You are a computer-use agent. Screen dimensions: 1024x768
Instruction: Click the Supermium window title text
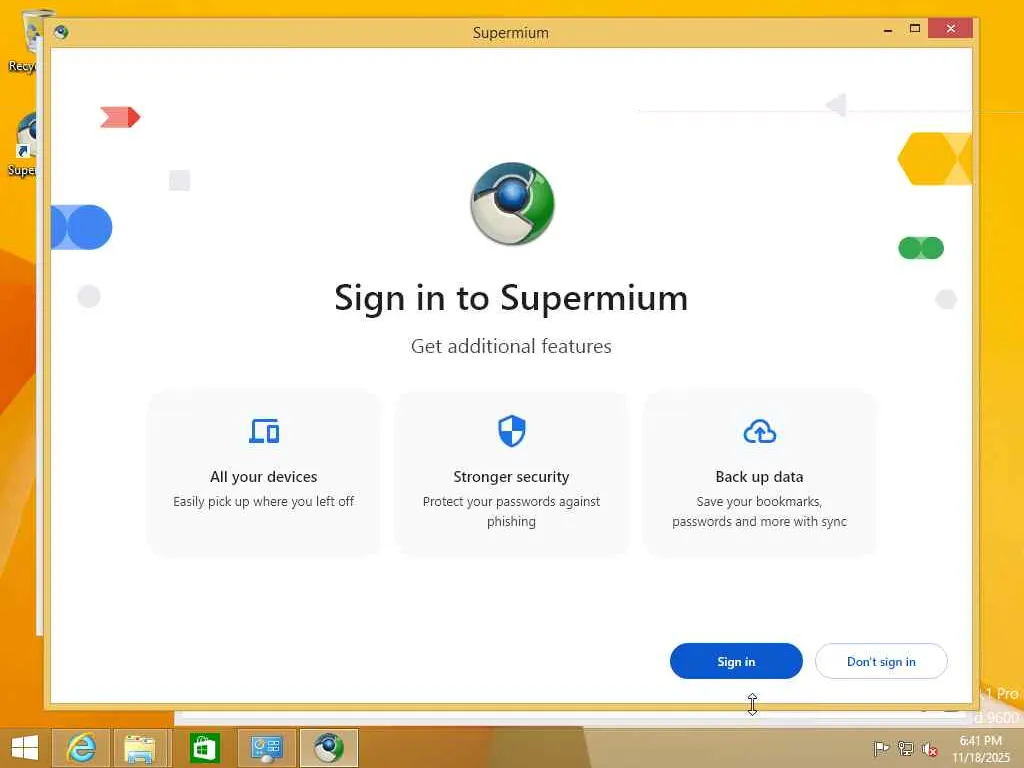(x=511, y=33)
